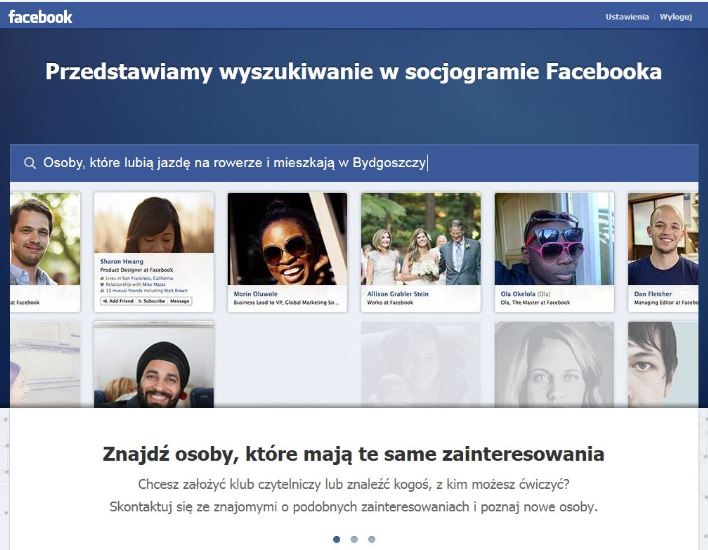Click the faded woman portrait thumbnail
The width and height of the screenshot is (708, 550).
554,364
